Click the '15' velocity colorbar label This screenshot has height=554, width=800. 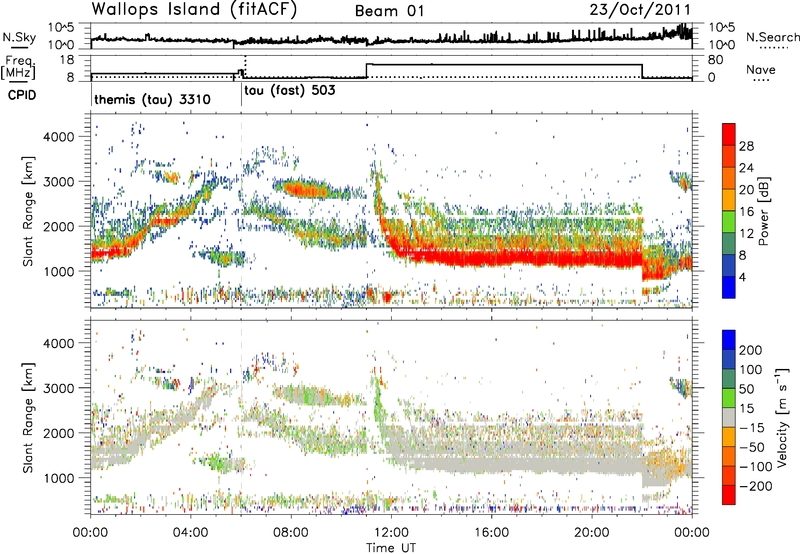(x=747, y=408)
